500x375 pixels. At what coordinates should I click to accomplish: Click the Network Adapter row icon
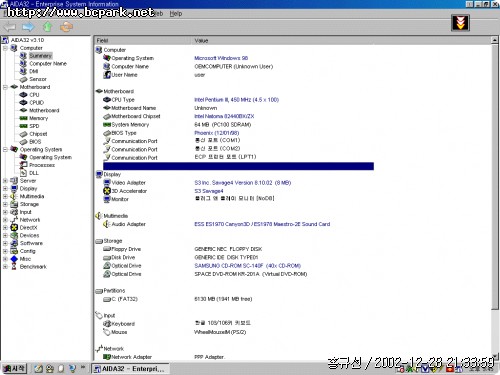point(107,357)
